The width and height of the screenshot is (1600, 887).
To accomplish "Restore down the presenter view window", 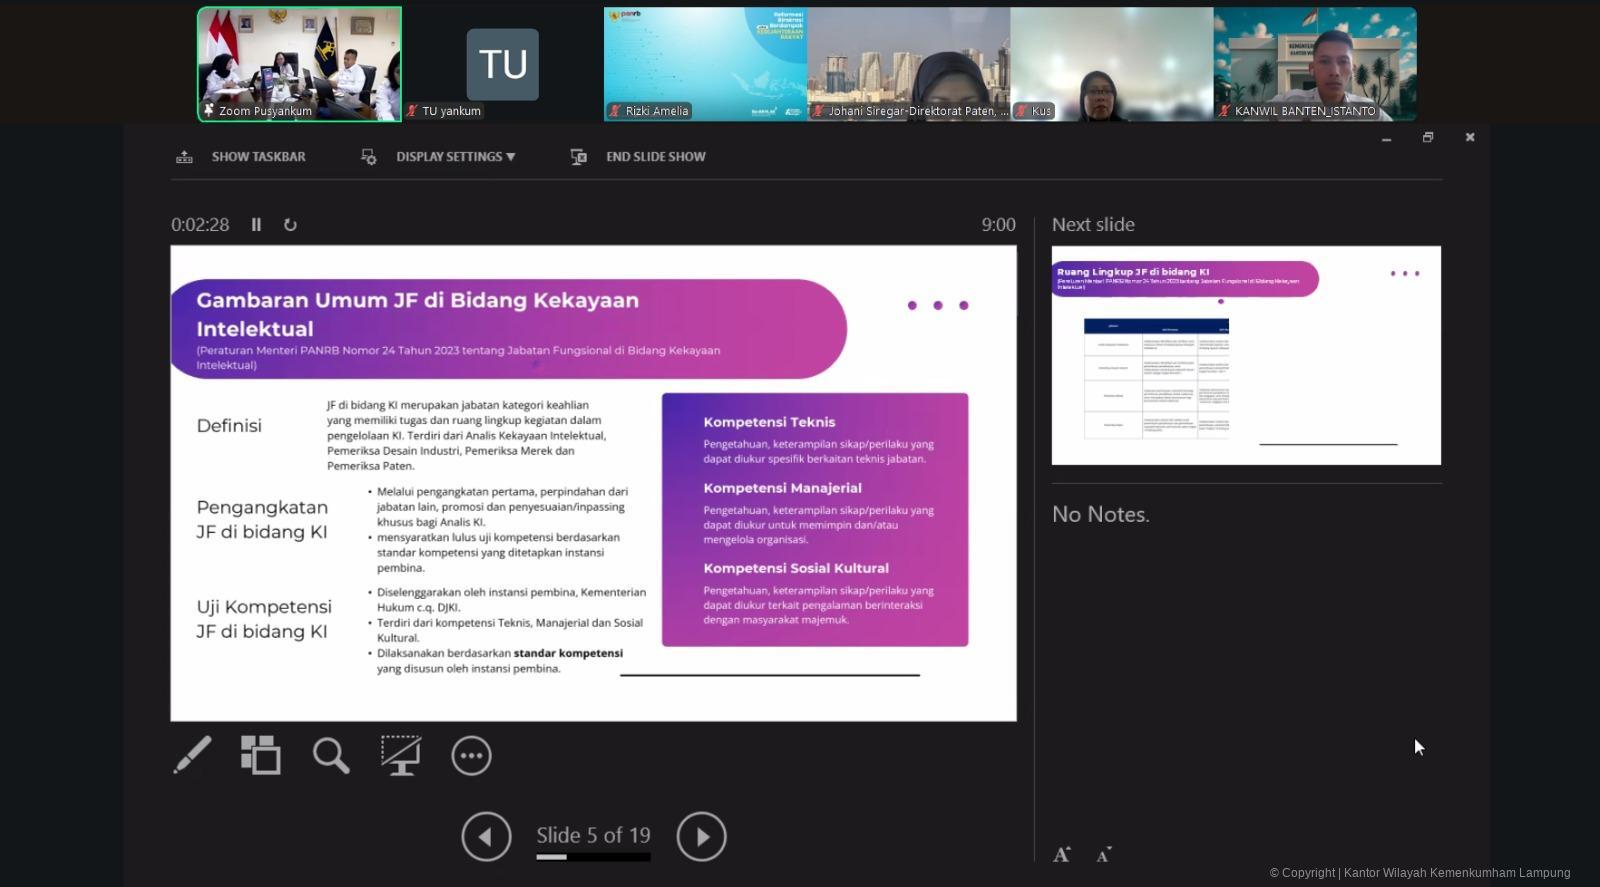I will (x=1428, y=137).
